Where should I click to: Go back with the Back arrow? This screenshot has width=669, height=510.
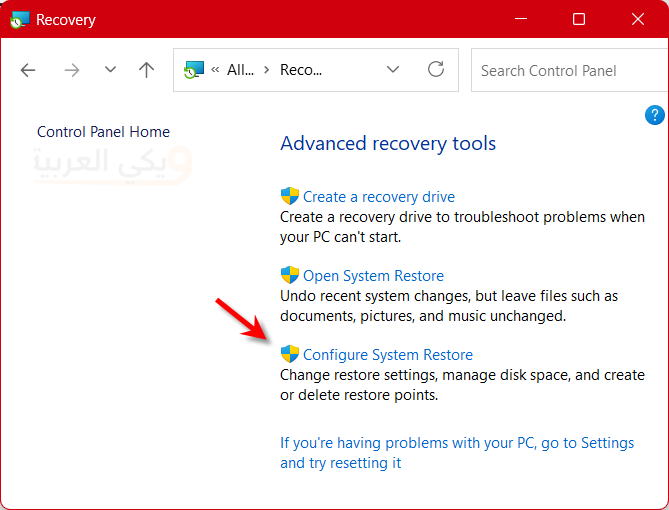coord(28,70)
